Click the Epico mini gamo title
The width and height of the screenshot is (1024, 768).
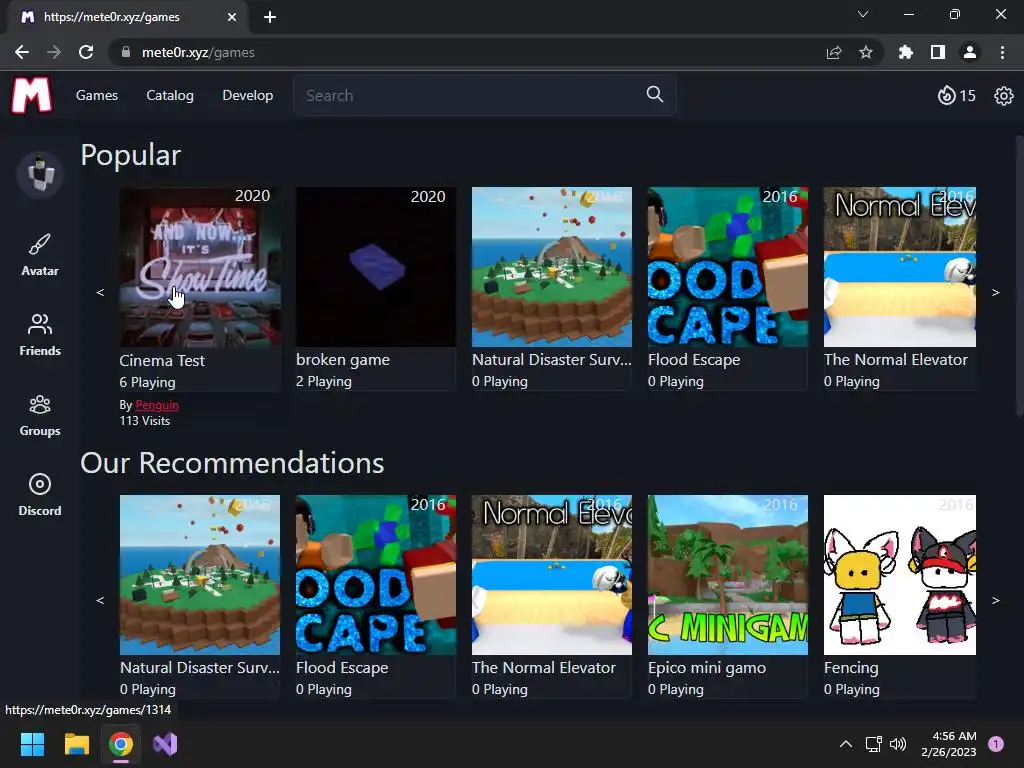click(707, 667)
